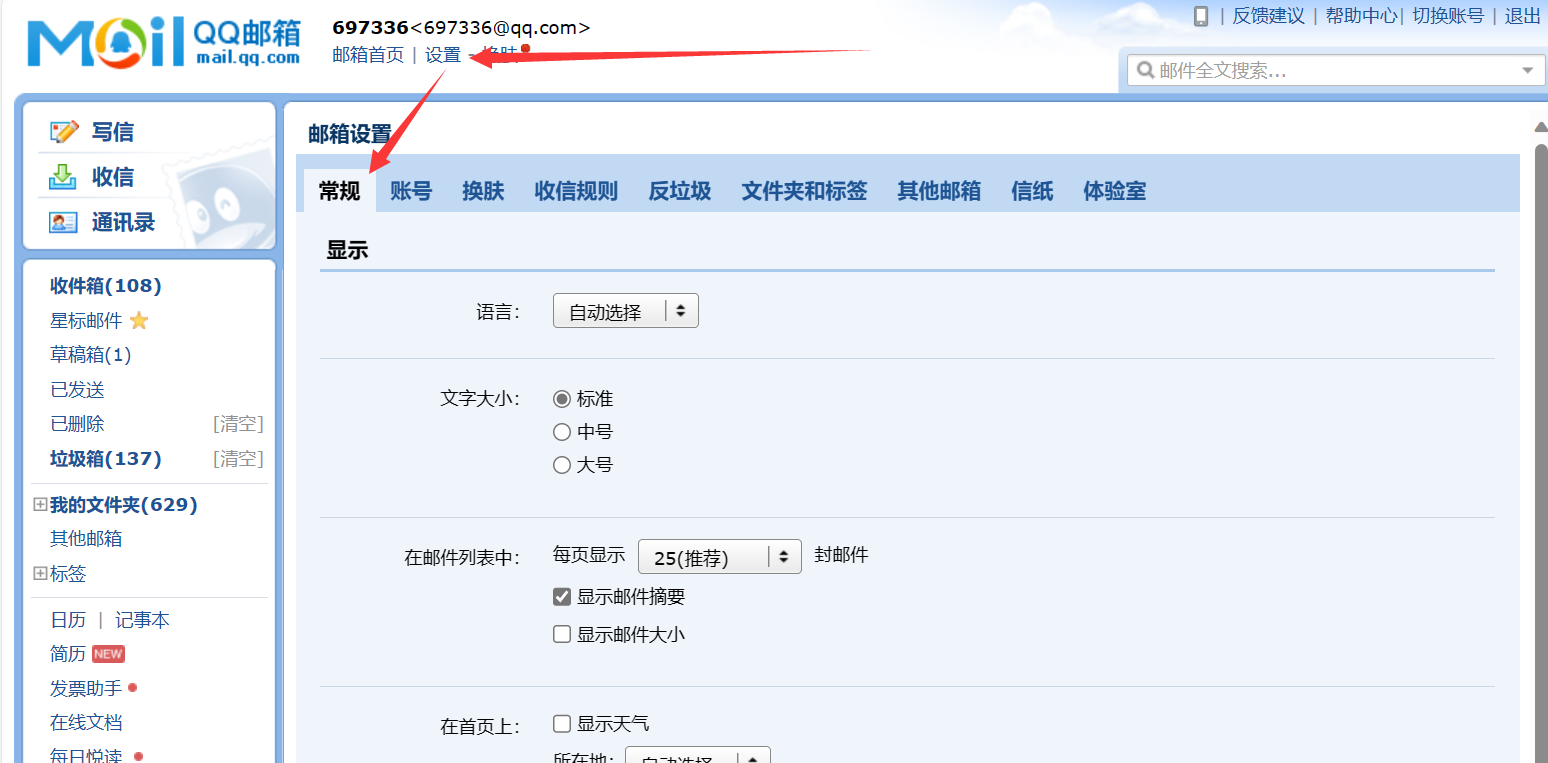Click the magnifier search icon
Viewport: 1548px width, 763px height.
pyautogui.click(x=1145, y=70)
